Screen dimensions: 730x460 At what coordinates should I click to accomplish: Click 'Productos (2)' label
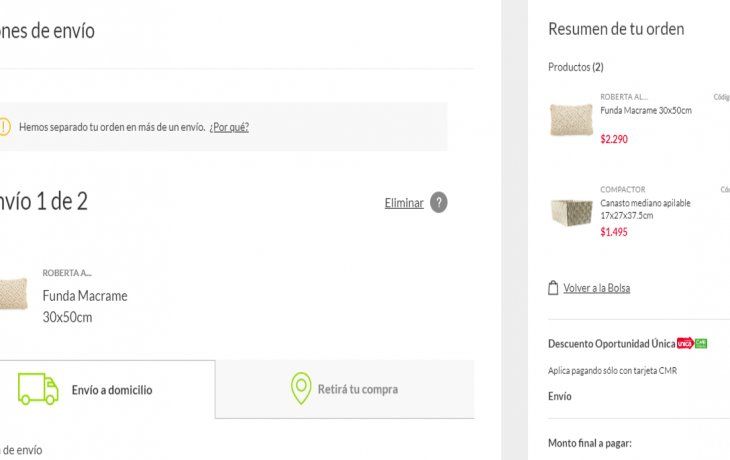pyautogui.click(x=576, y=67)
